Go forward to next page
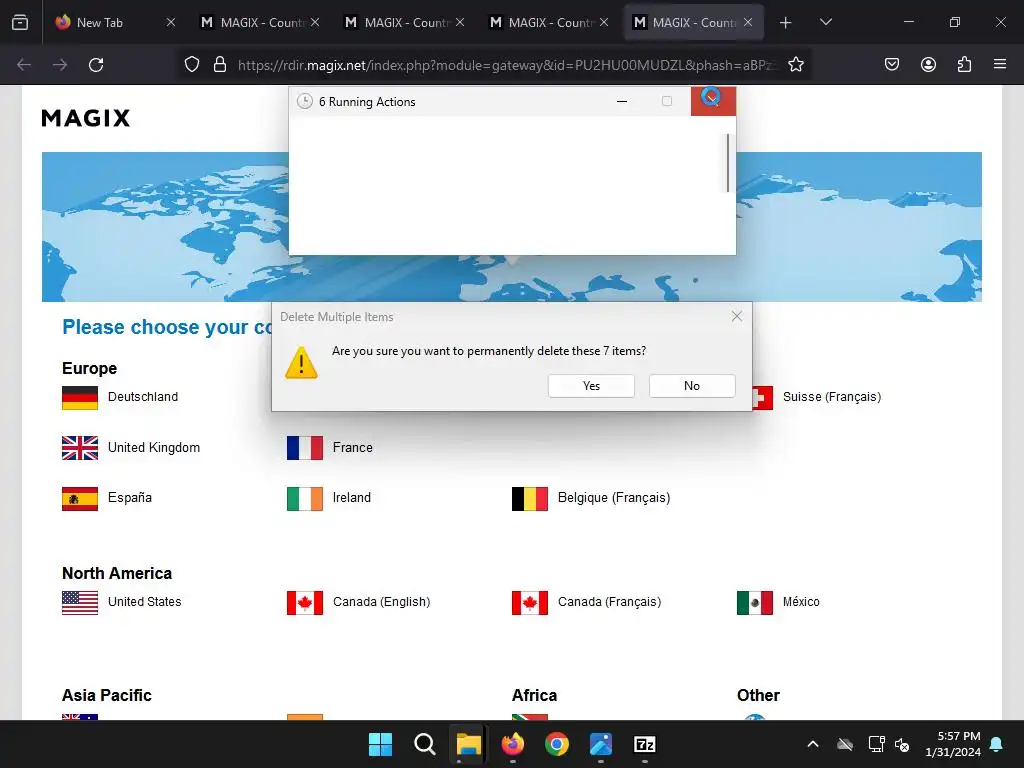Viewport: 1024px width, 768px height. pyautogui.click(x=60, y=65)
